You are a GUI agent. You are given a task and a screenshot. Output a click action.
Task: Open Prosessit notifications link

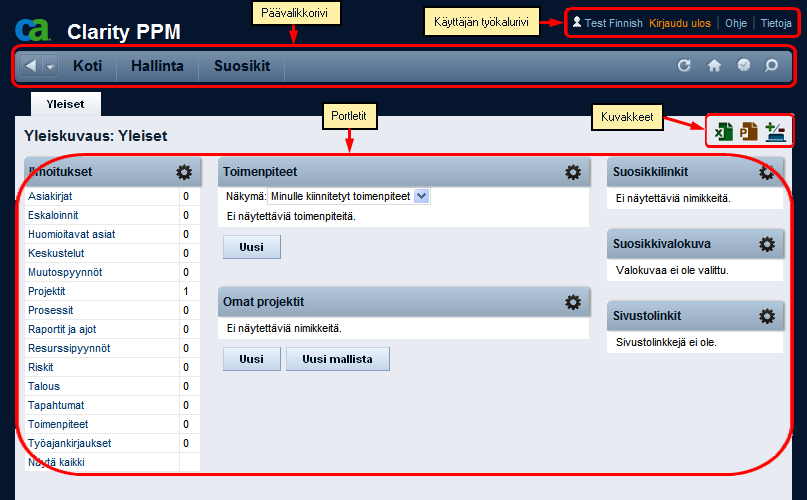click(x=50, y=311)
